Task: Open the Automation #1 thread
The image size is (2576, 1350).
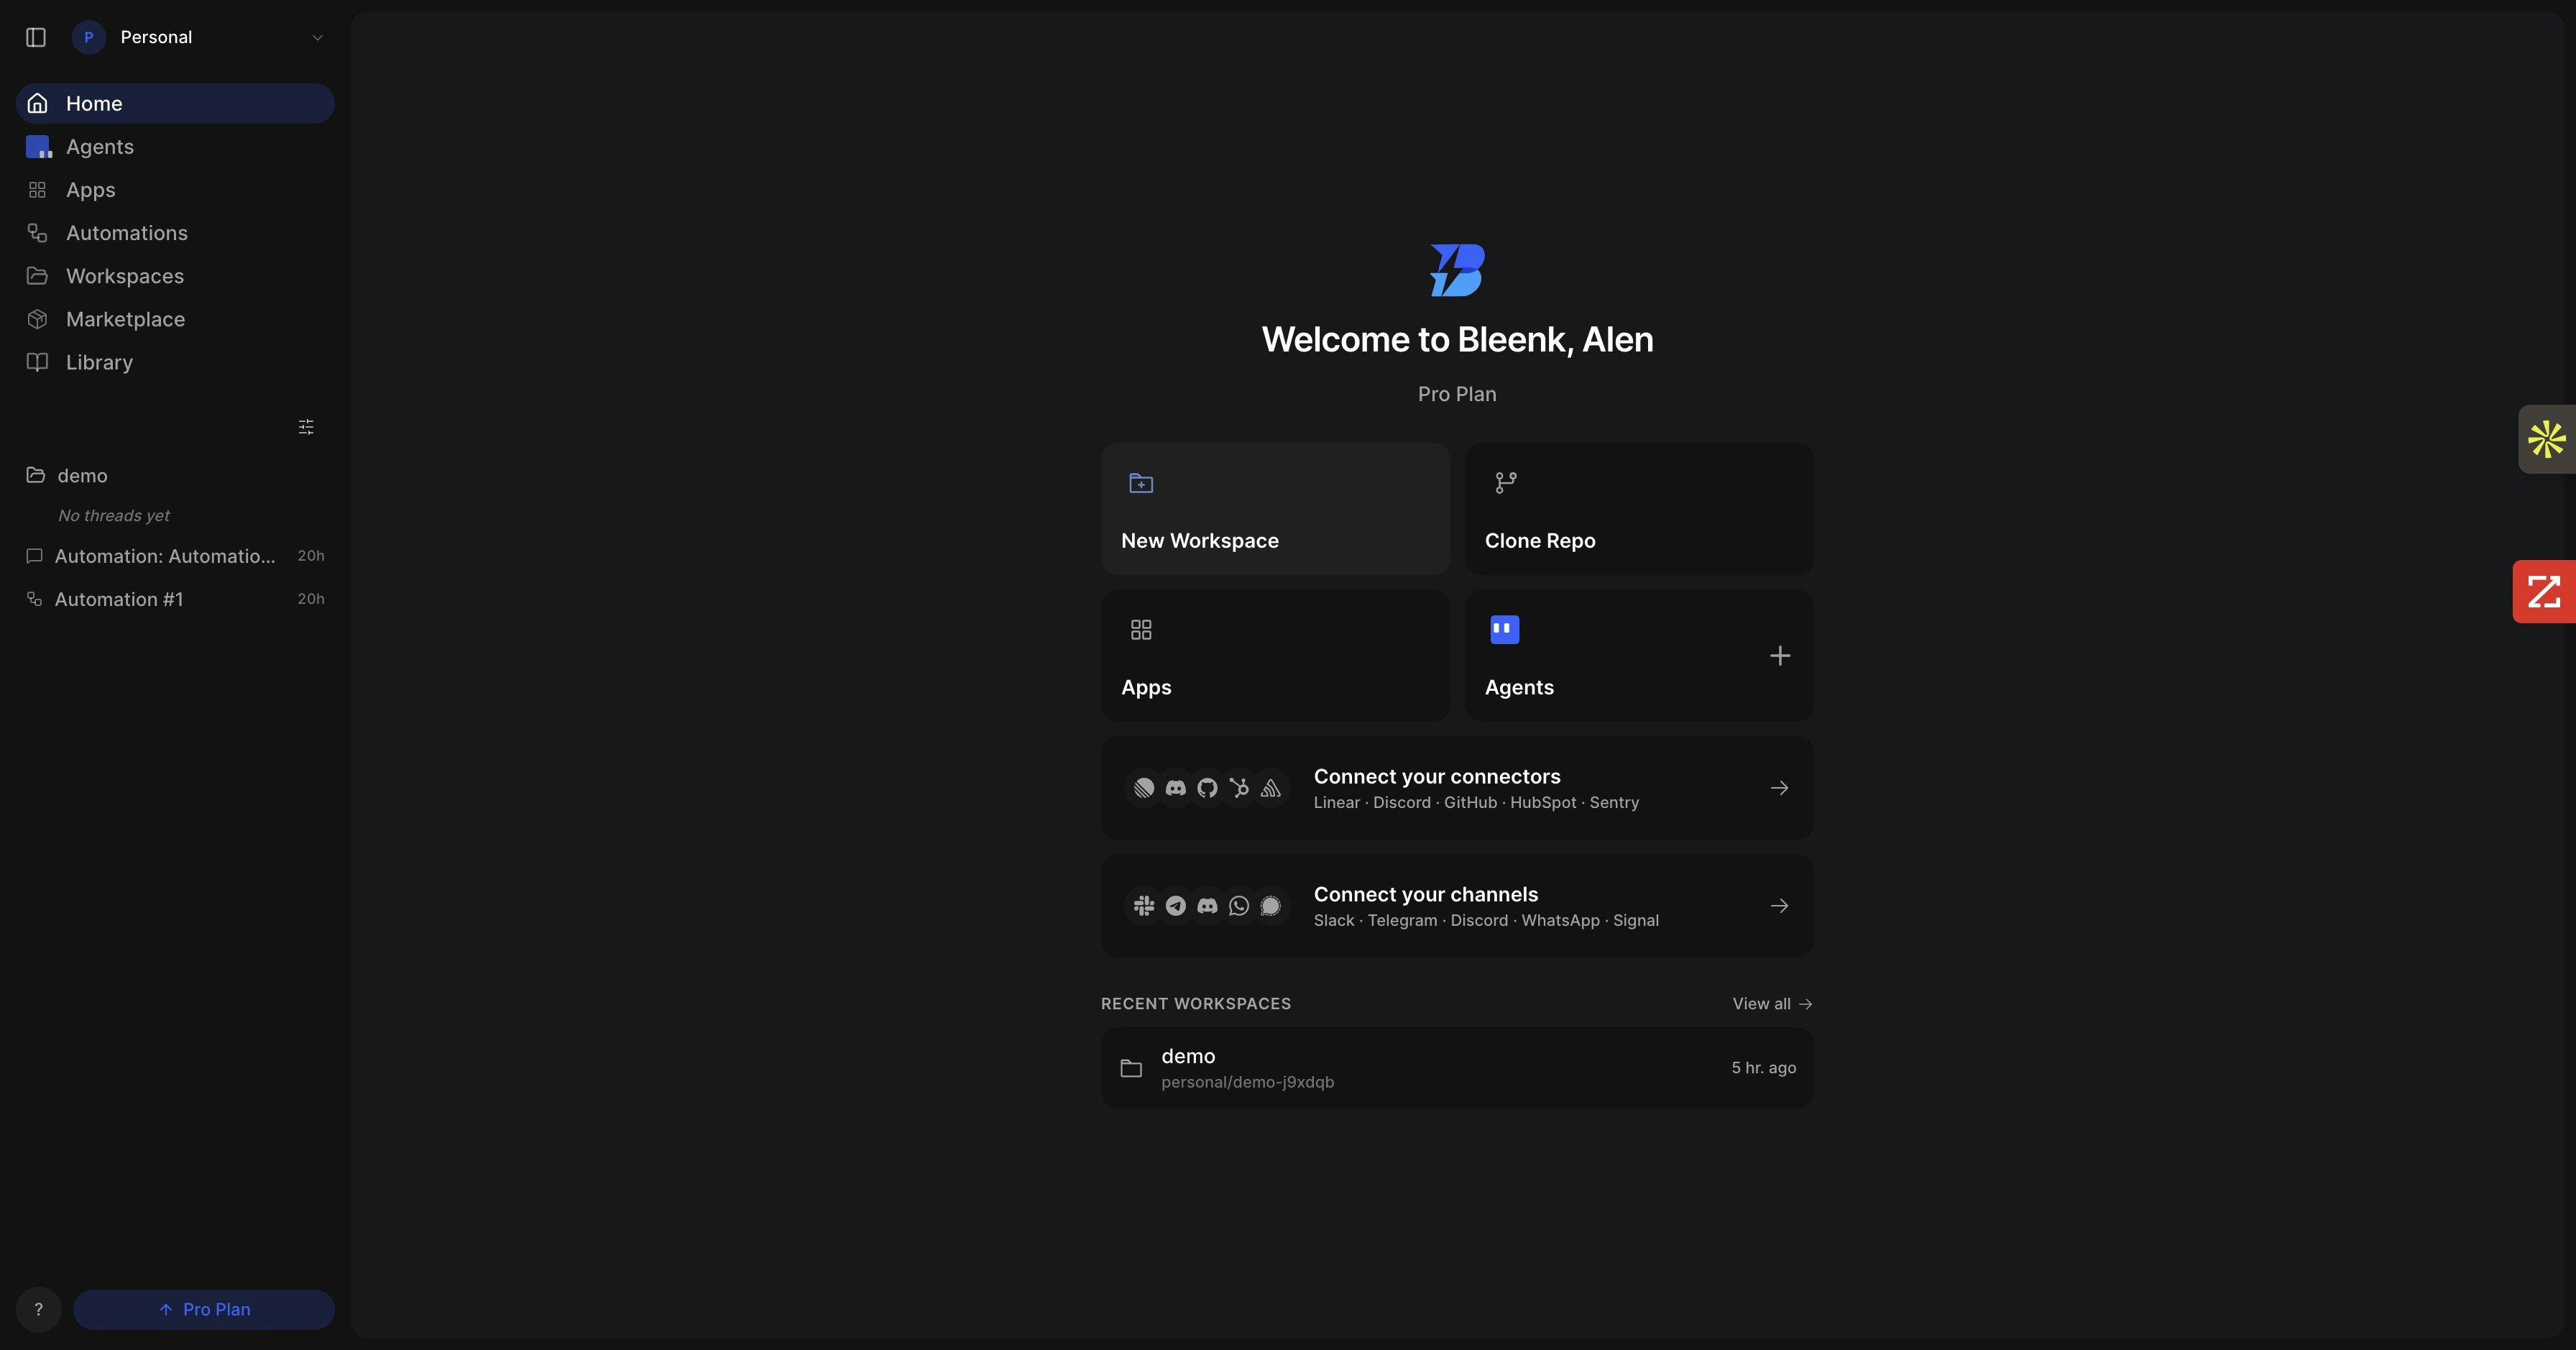Action: [175, 599]
